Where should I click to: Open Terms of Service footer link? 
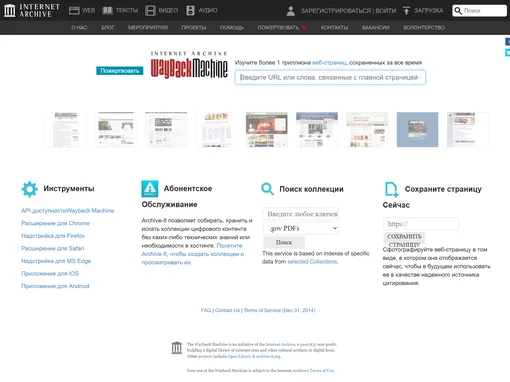click(279, 310)
